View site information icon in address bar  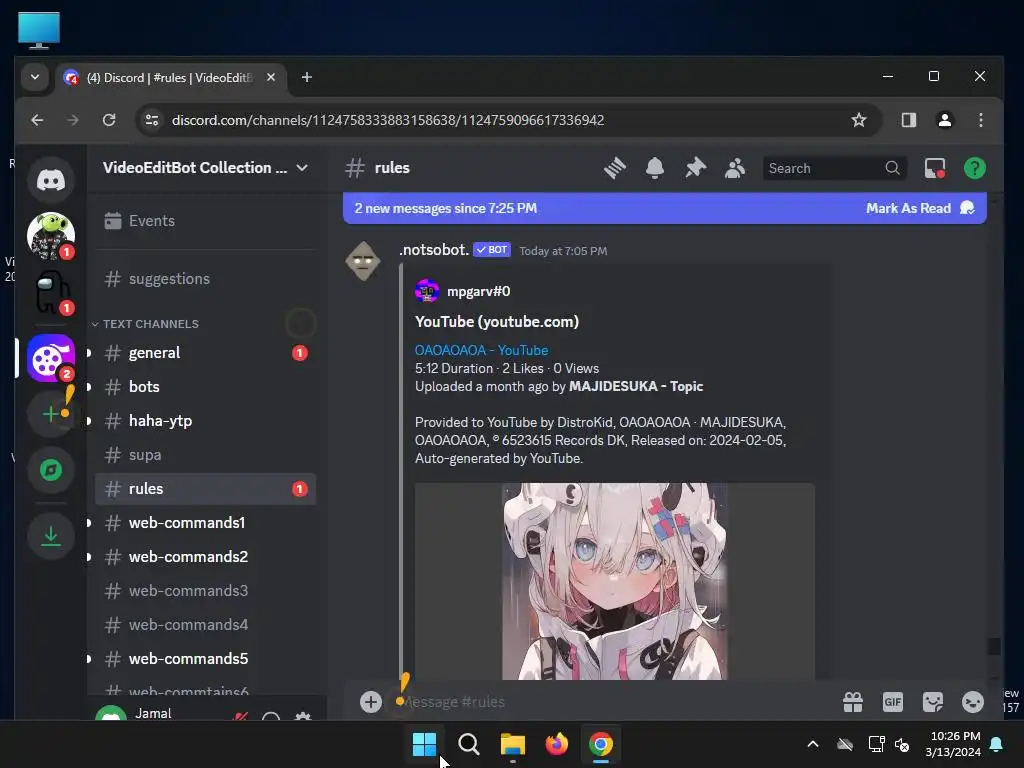(152, 120)
